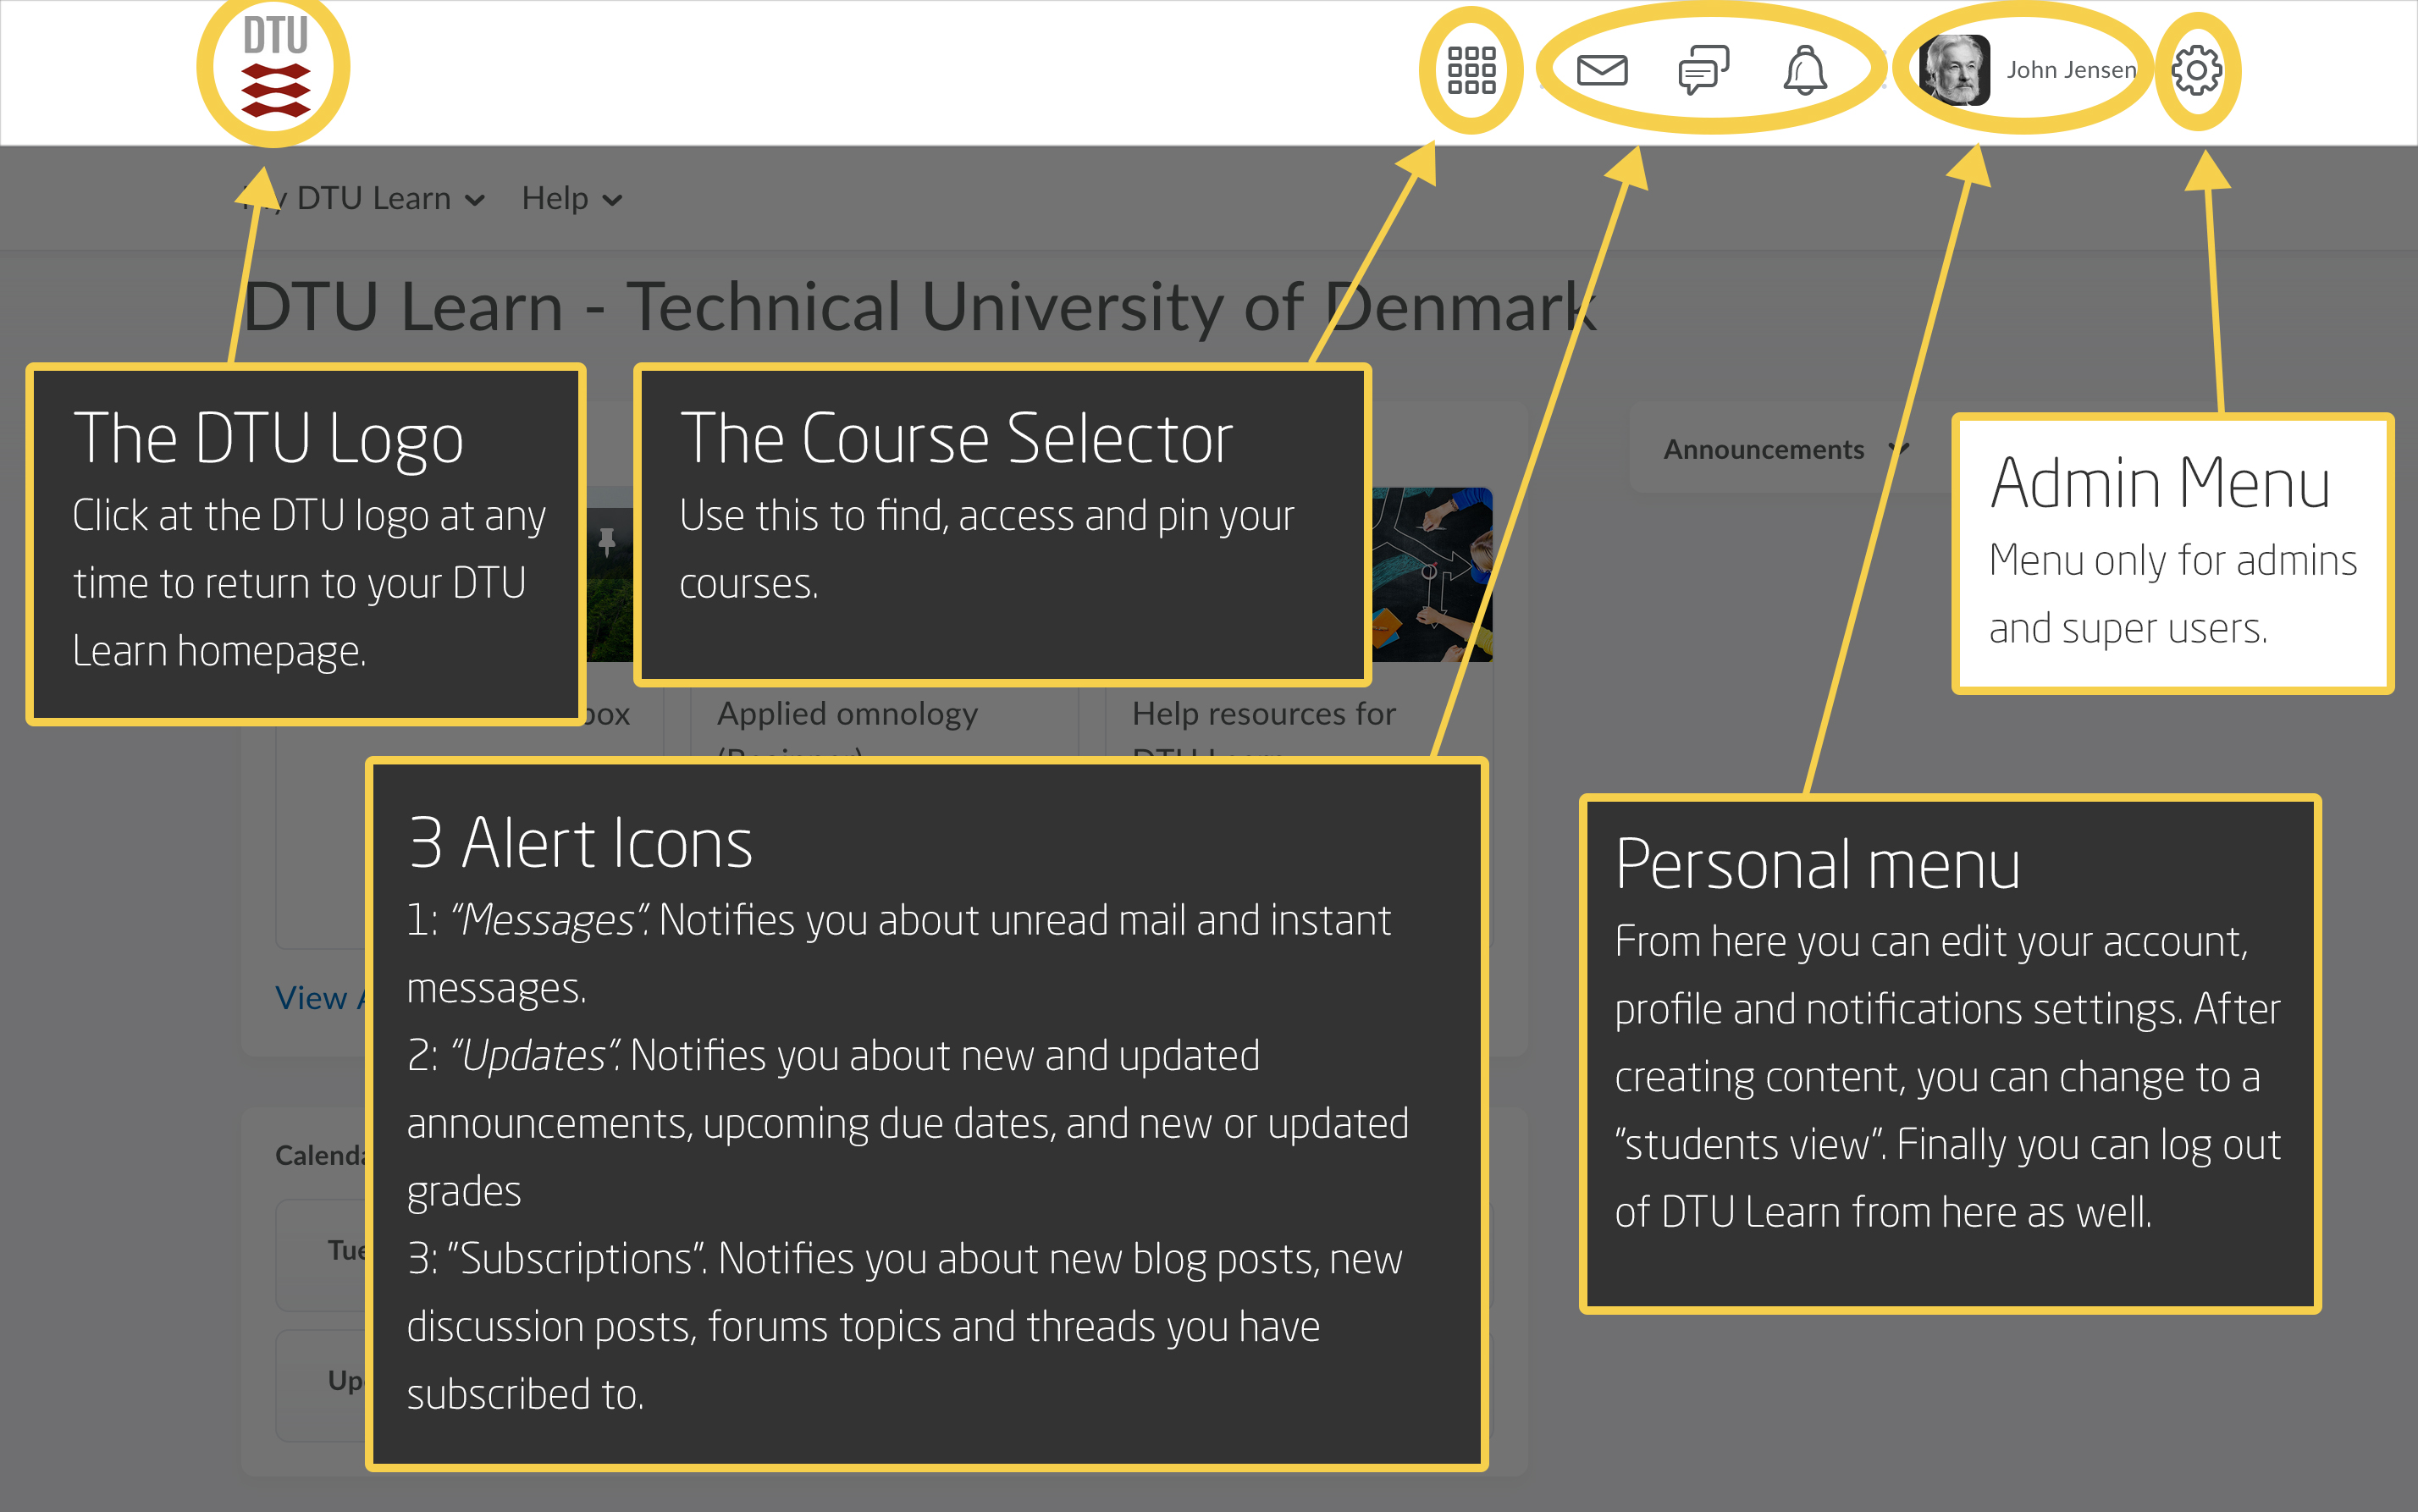Open Help resources for DTU Learn course

(x=1263, y=714)
